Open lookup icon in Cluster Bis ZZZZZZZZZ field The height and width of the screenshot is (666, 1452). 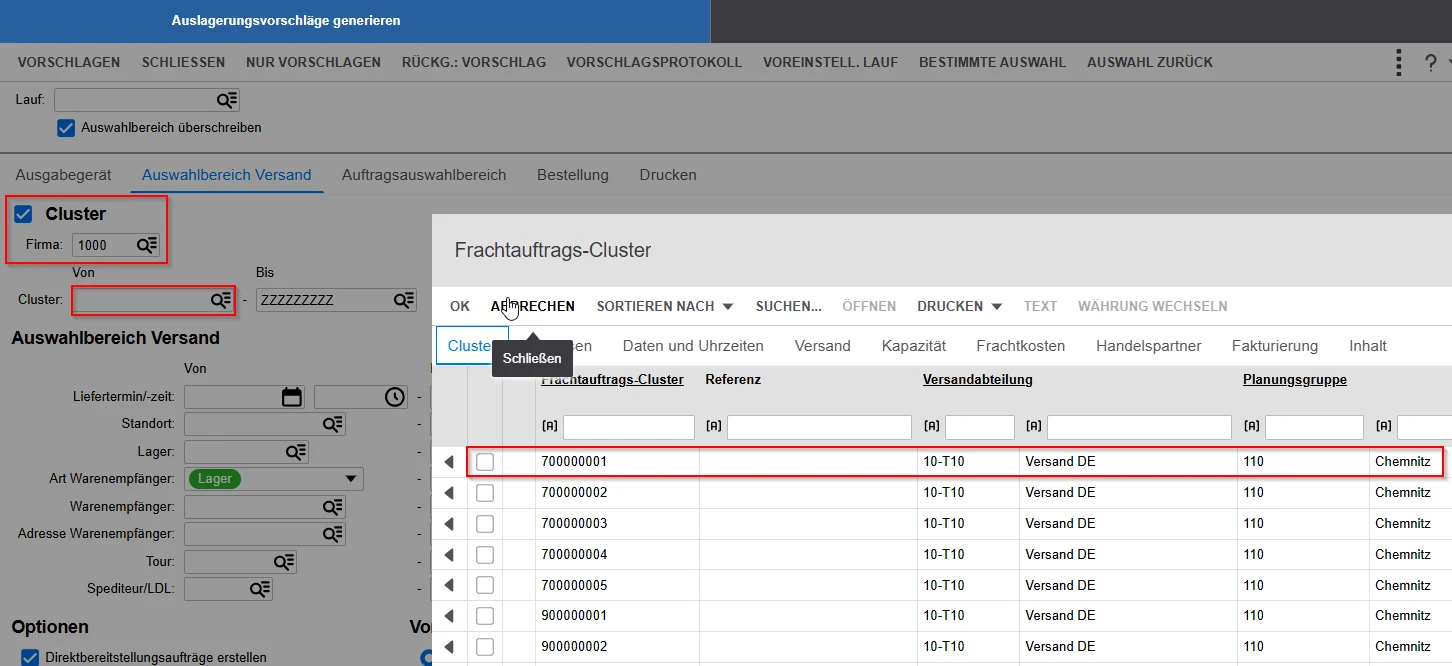404,300
